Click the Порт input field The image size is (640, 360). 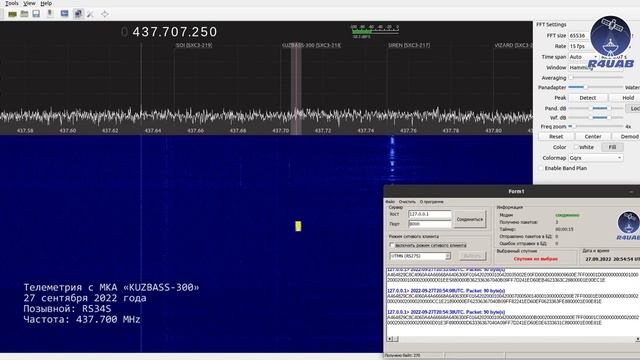(x=430, y=224)
